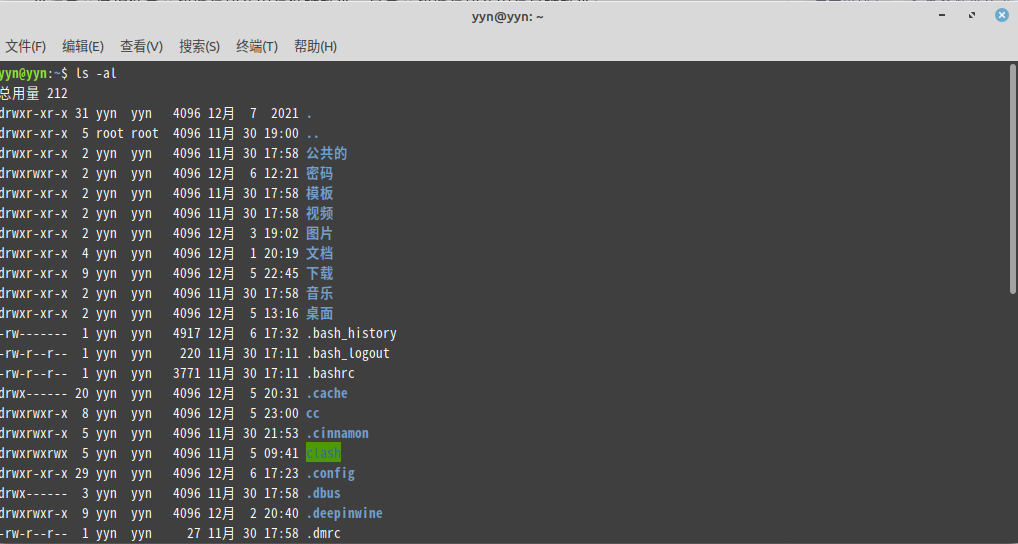
Task: Click the .deepinwine directory name
Action: click(x=344, y=513)
